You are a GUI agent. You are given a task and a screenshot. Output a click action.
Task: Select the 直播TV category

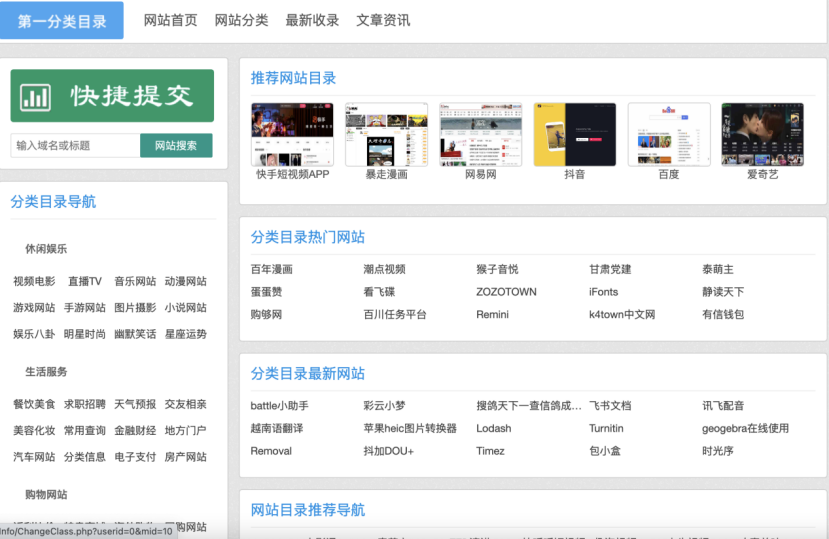click(85, 281)
